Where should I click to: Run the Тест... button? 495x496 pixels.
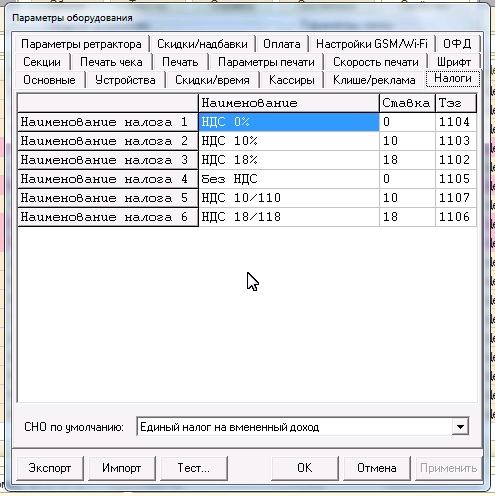pyautogui.click(x=194, y=468)
